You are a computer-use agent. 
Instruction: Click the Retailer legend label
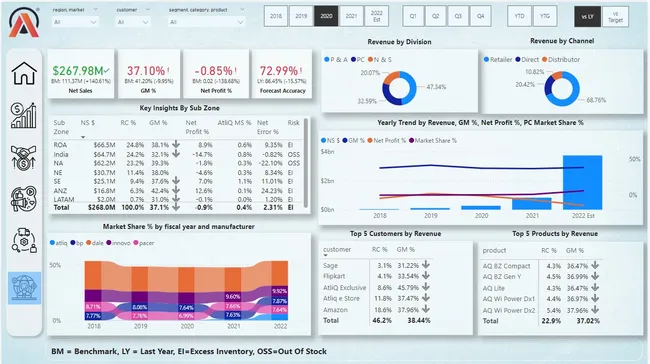click(501, 60)
